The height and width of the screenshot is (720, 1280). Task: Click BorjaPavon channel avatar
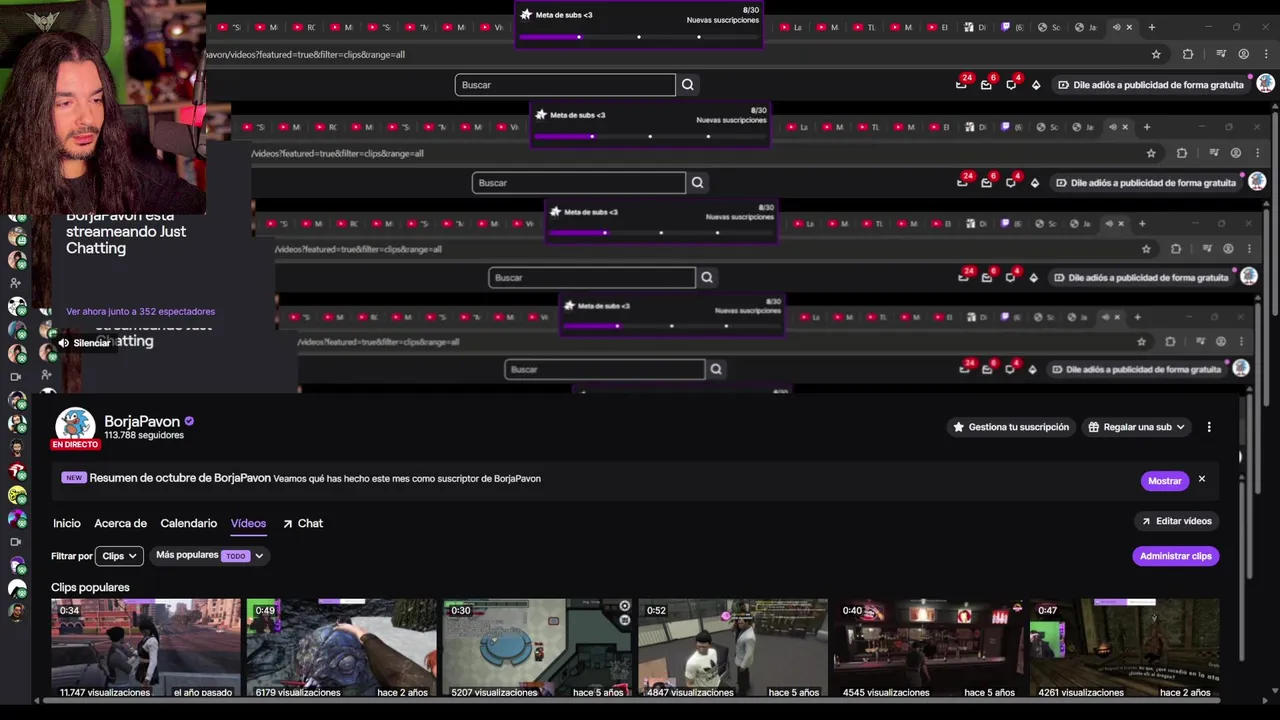[x=75, y=426]
